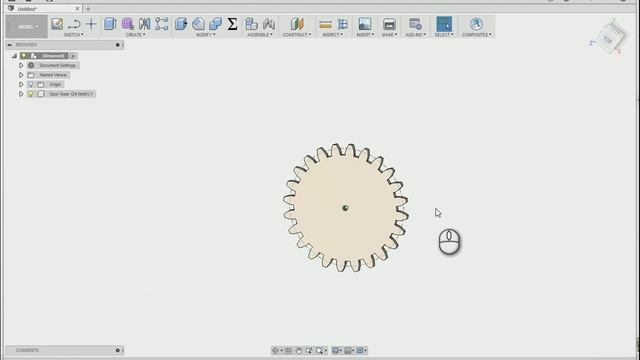This screenshot has height=360, width=640.
Task: Open the ASSEMBLE menu dropdown
Action: 260,35
